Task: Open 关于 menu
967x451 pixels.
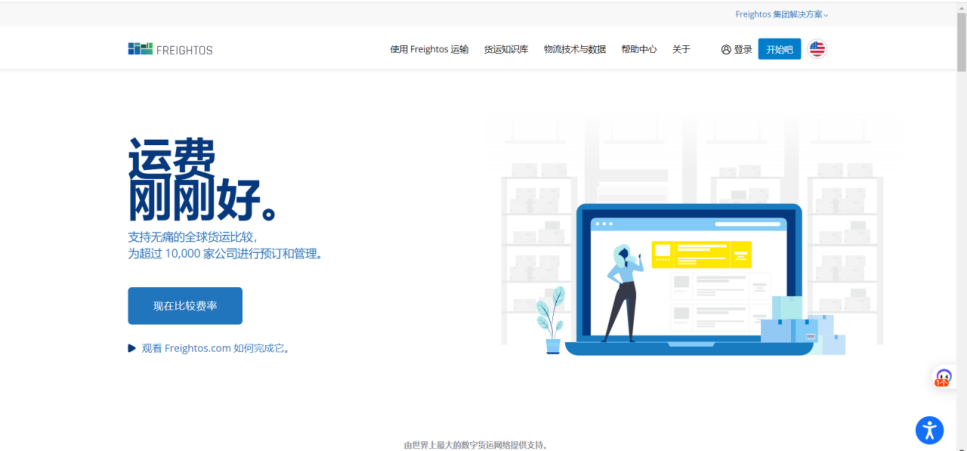Action: 681,49
